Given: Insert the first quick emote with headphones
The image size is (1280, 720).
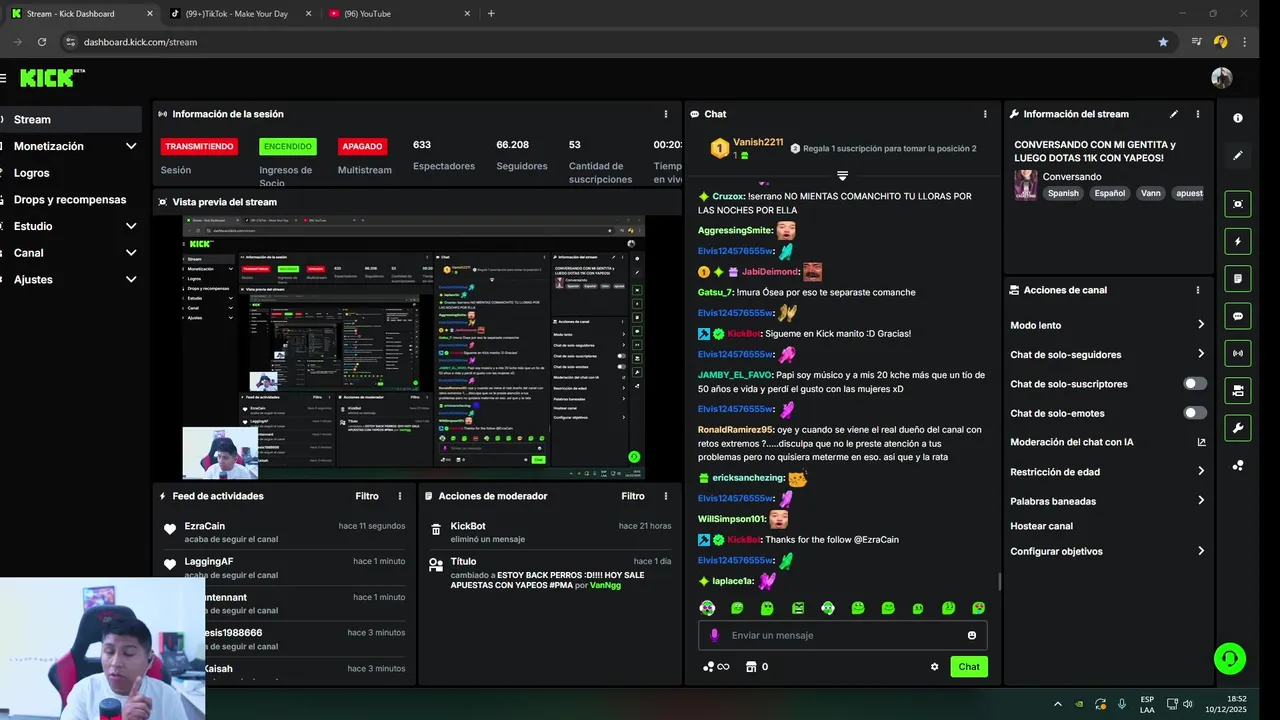Looking at the screenshot, I should coord(707,608).
